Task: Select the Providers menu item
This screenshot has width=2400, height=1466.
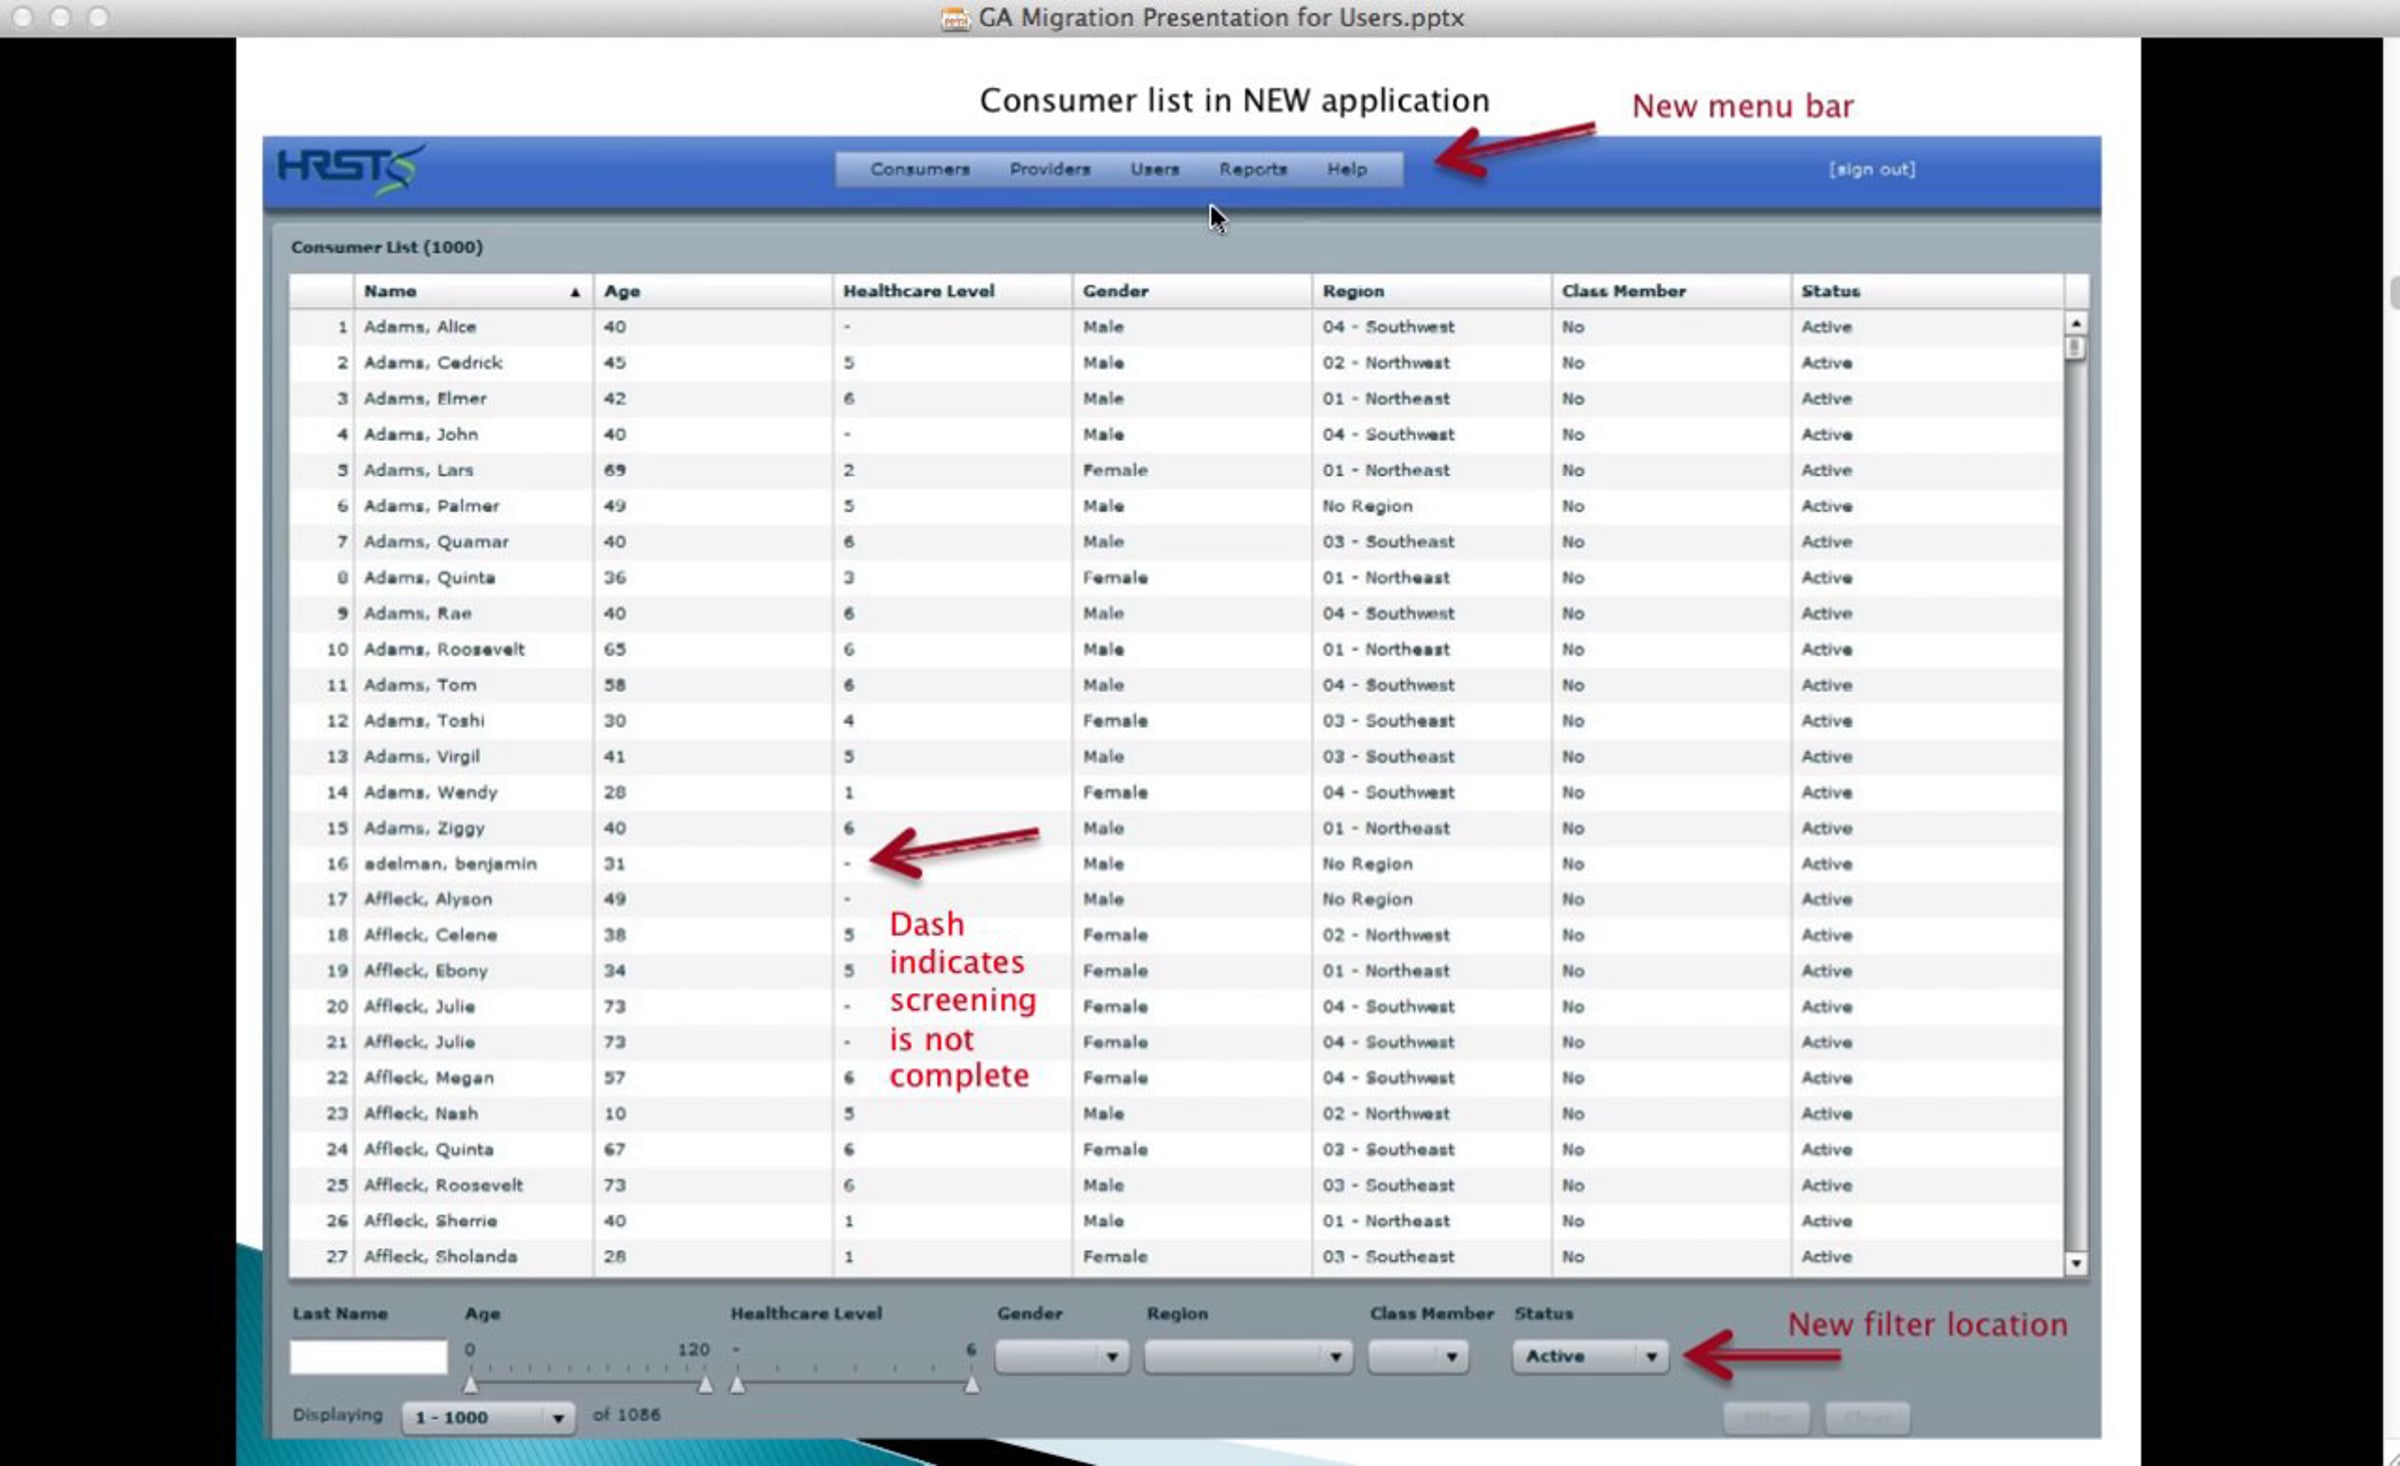Action: coord(1049,169)
